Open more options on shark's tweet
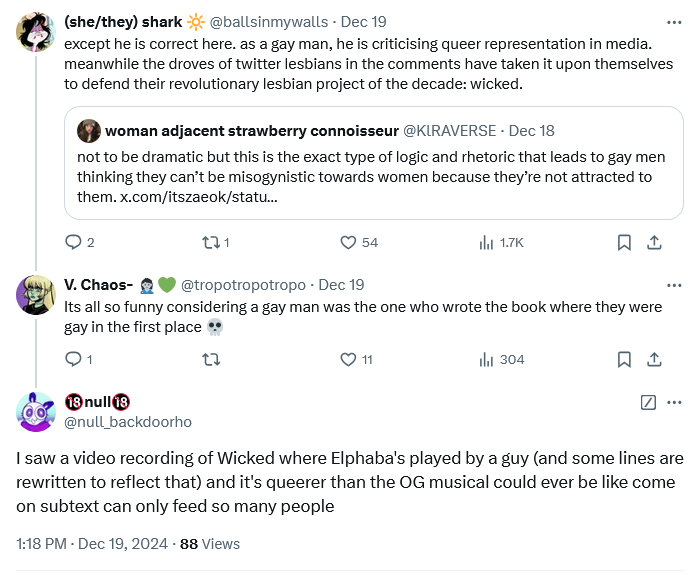700x578 pixels. (675, 21)
